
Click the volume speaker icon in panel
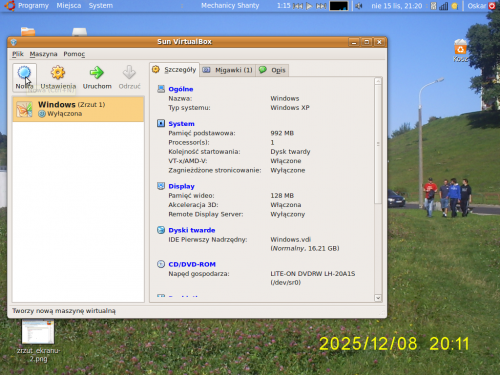click(359, 6)
